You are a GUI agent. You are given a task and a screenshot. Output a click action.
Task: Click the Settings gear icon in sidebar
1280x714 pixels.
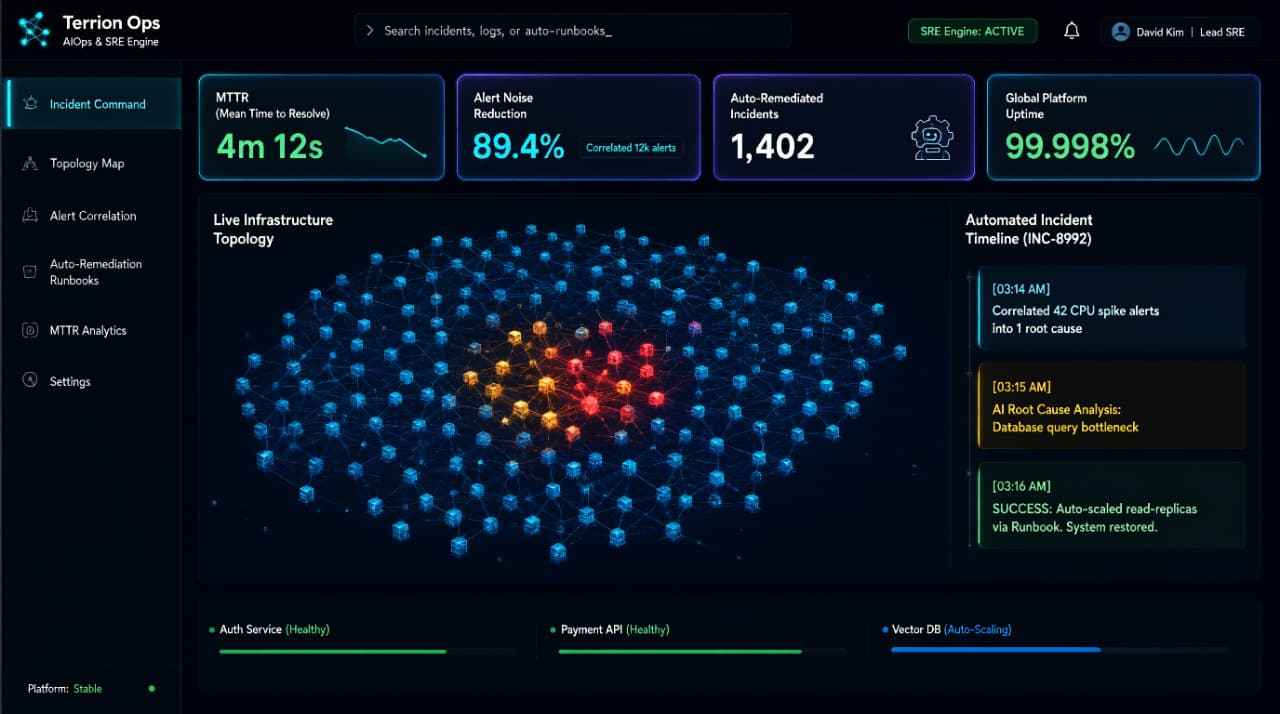[x=30, y=381]
